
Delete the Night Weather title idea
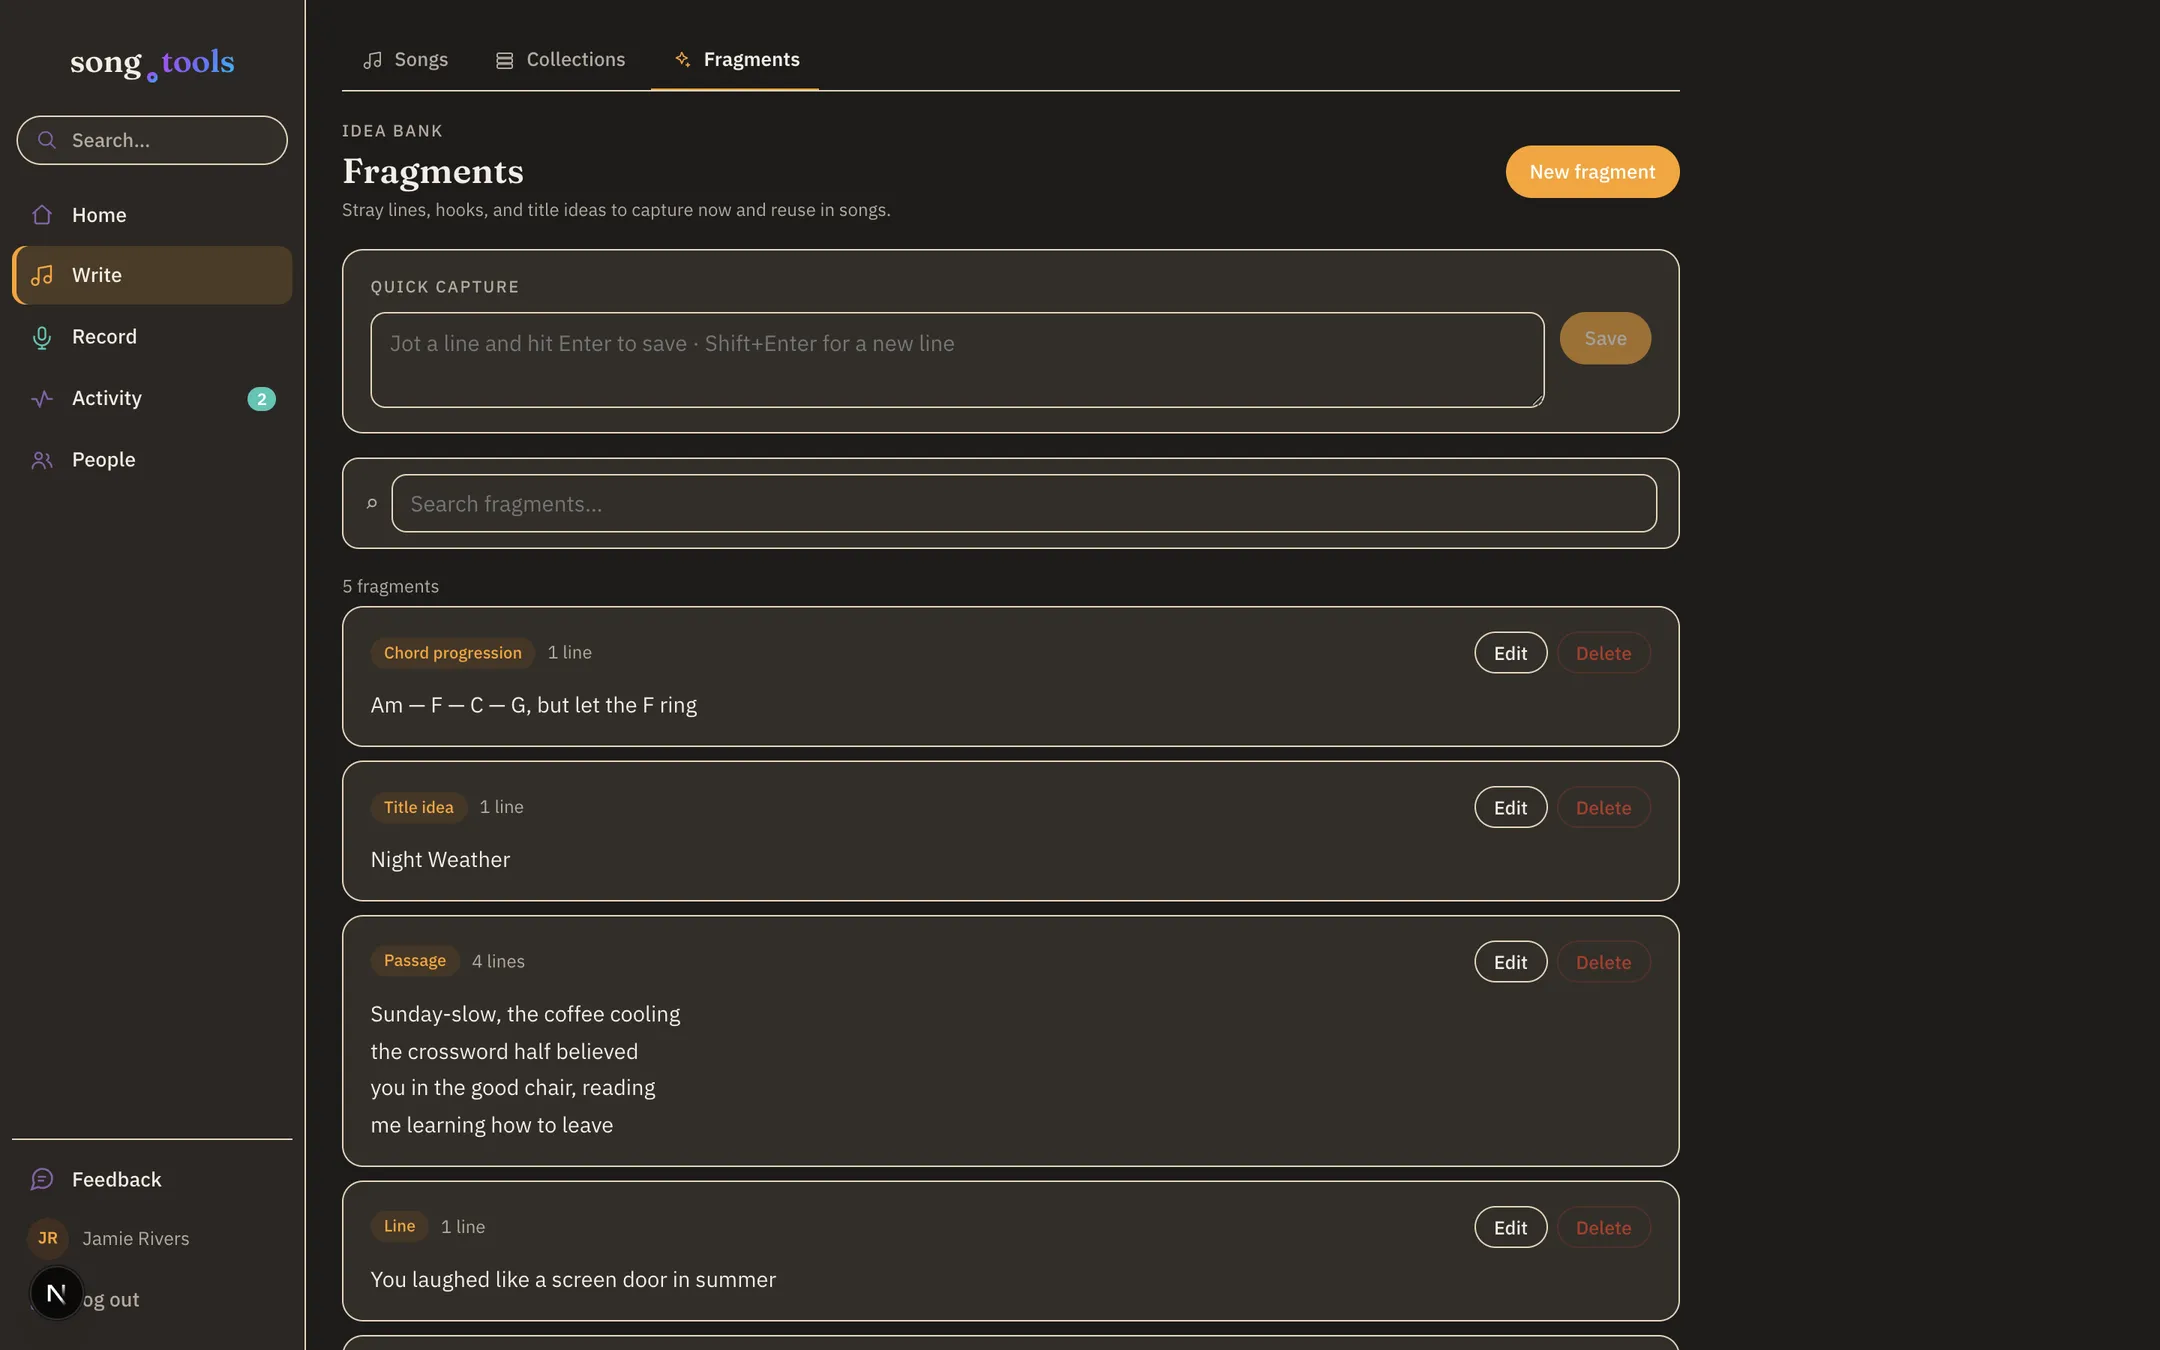(x=1603, y=808)
